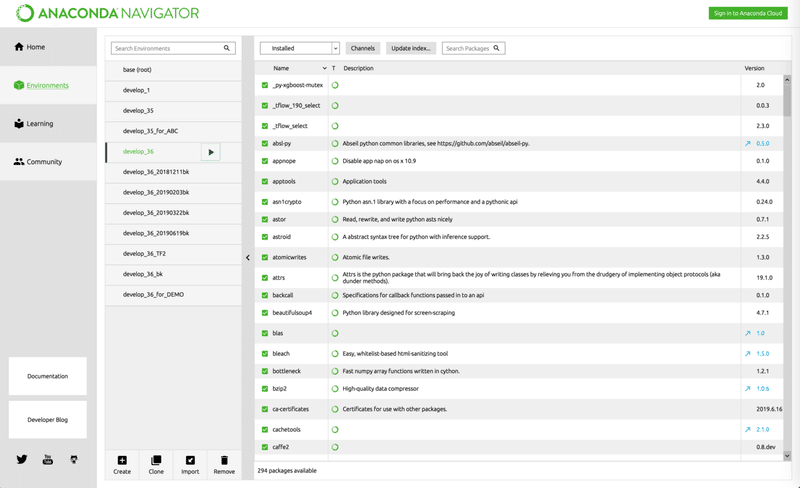Image resolution: width=800 pixels, height=488 pixels.
Task: Click the '294 packages available' status text
Action: pyautogui.click(x=287, y=471)
